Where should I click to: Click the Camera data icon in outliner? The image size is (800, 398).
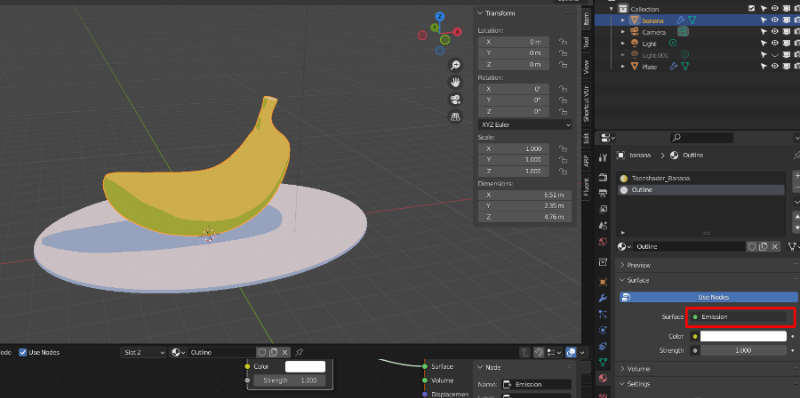coord(683,32)
